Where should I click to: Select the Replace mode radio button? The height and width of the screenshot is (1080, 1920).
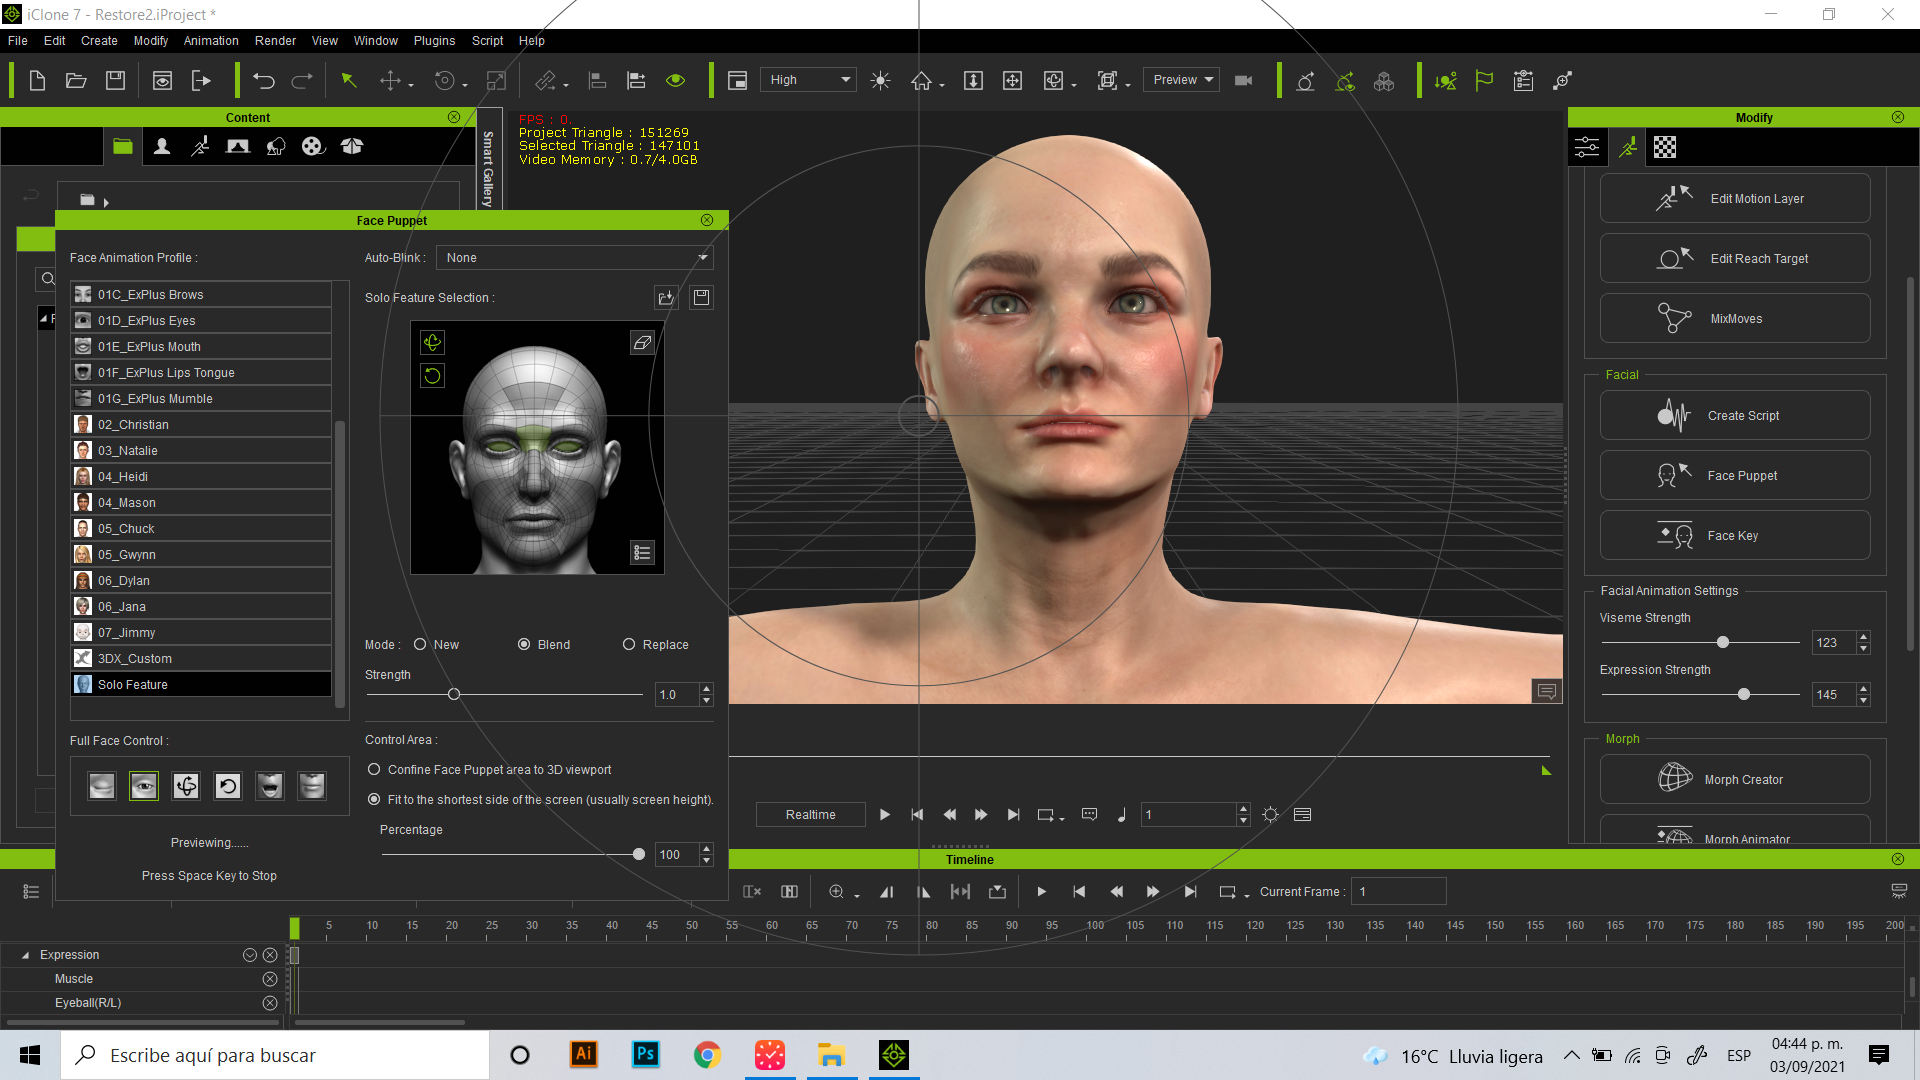tap(629, 645)
